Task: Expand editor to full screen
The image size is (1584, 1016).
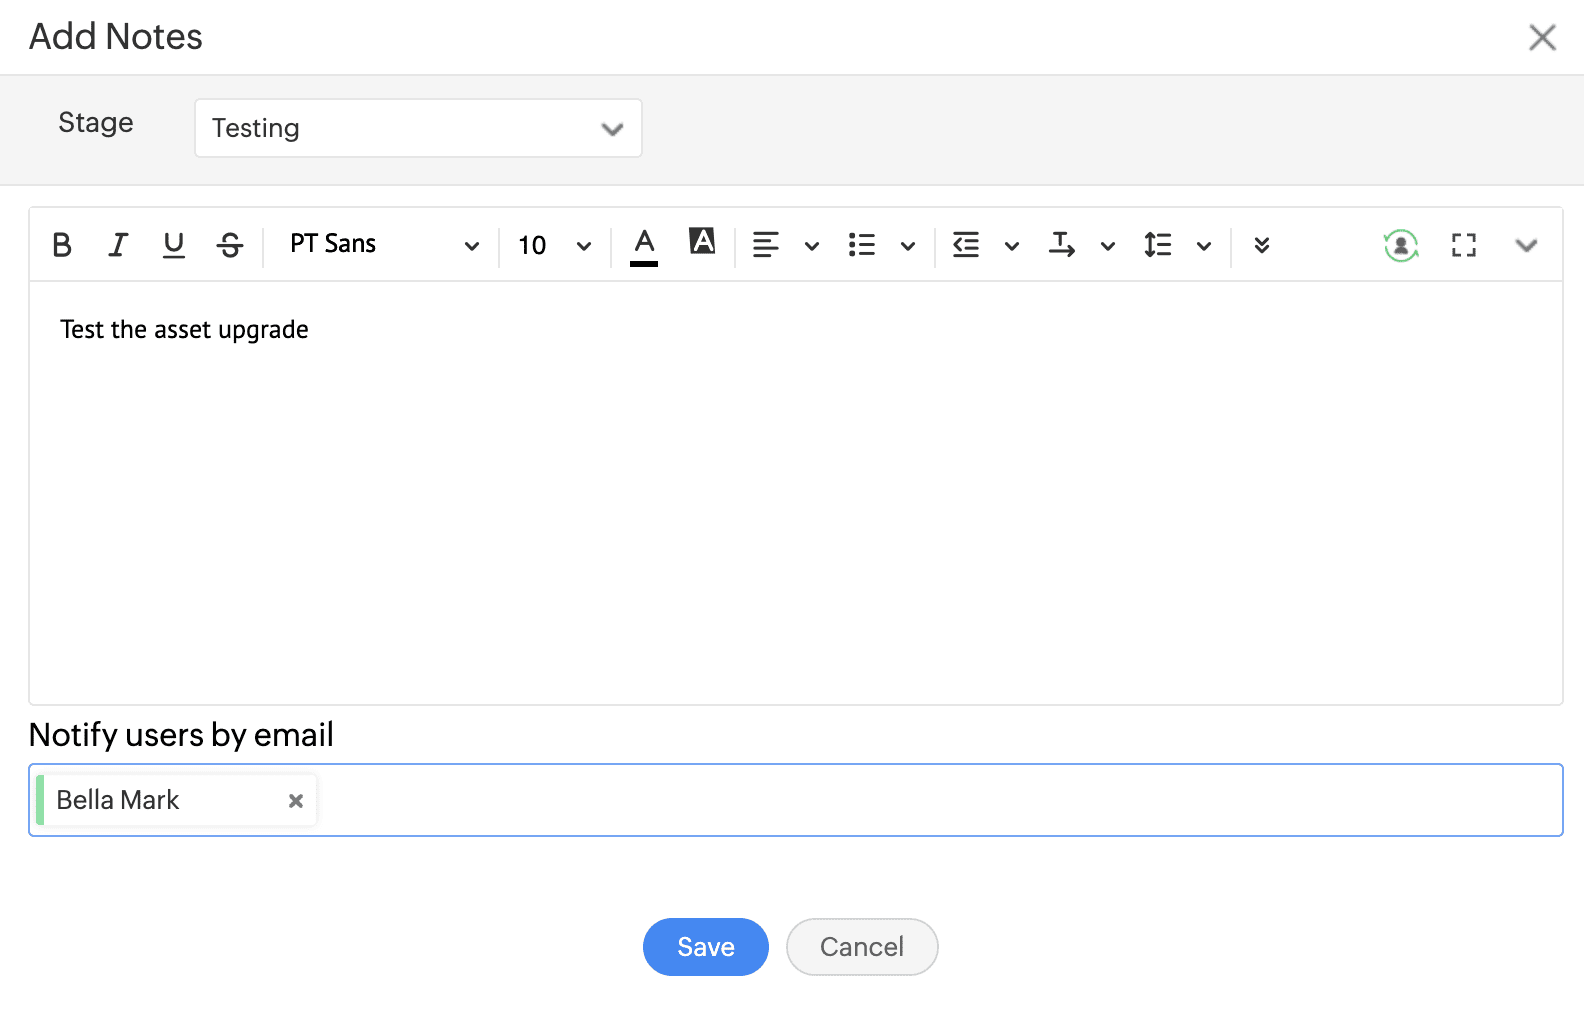Action: (1464, 245)
